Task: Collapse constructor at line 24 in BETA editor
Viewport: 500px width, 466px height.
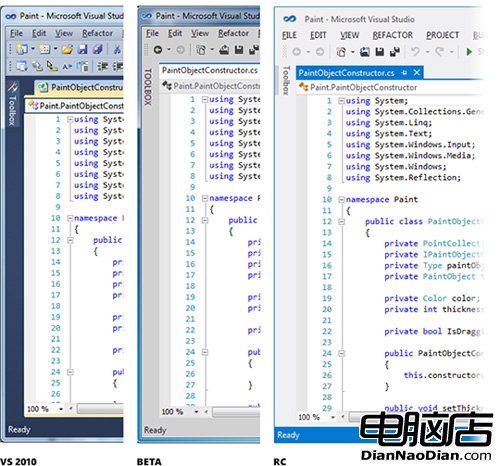Action: pyautogui.click(x=205, y=352)
